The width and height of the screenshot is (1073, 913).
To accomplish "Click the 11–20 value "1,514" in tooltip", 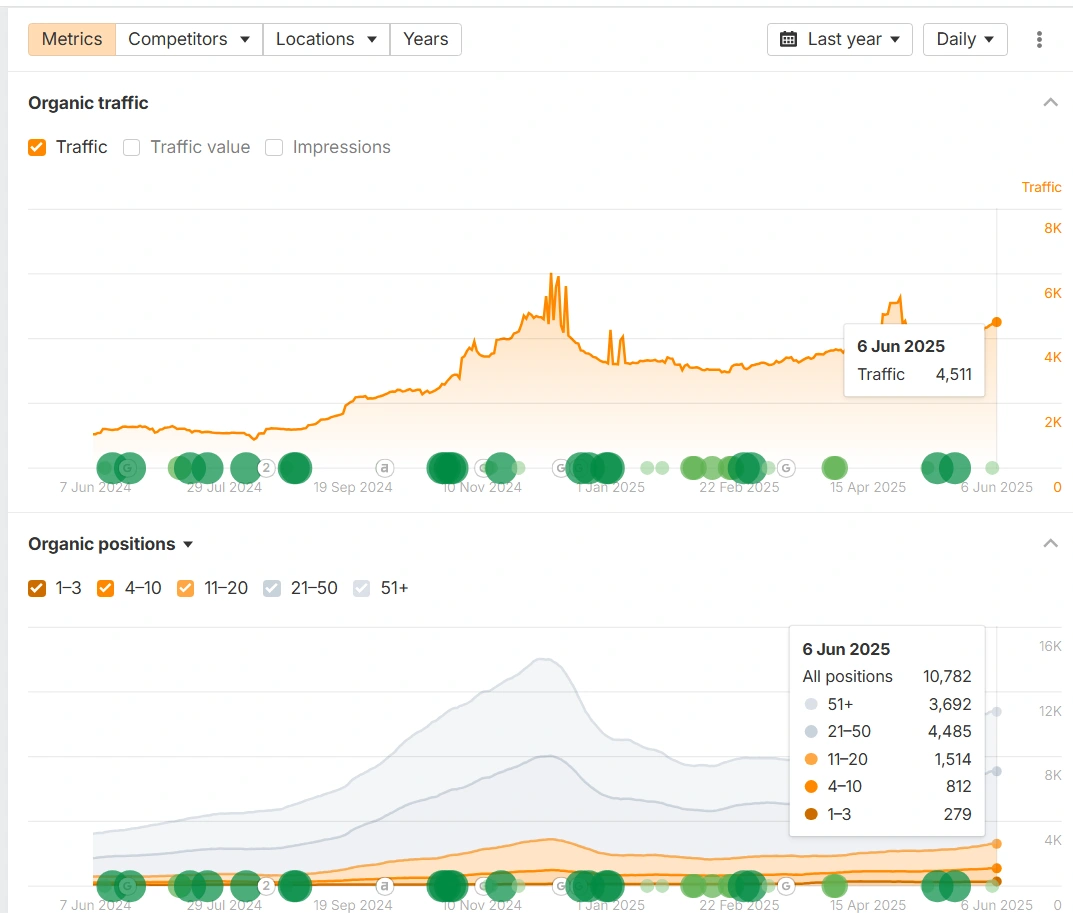I will 953,759.
